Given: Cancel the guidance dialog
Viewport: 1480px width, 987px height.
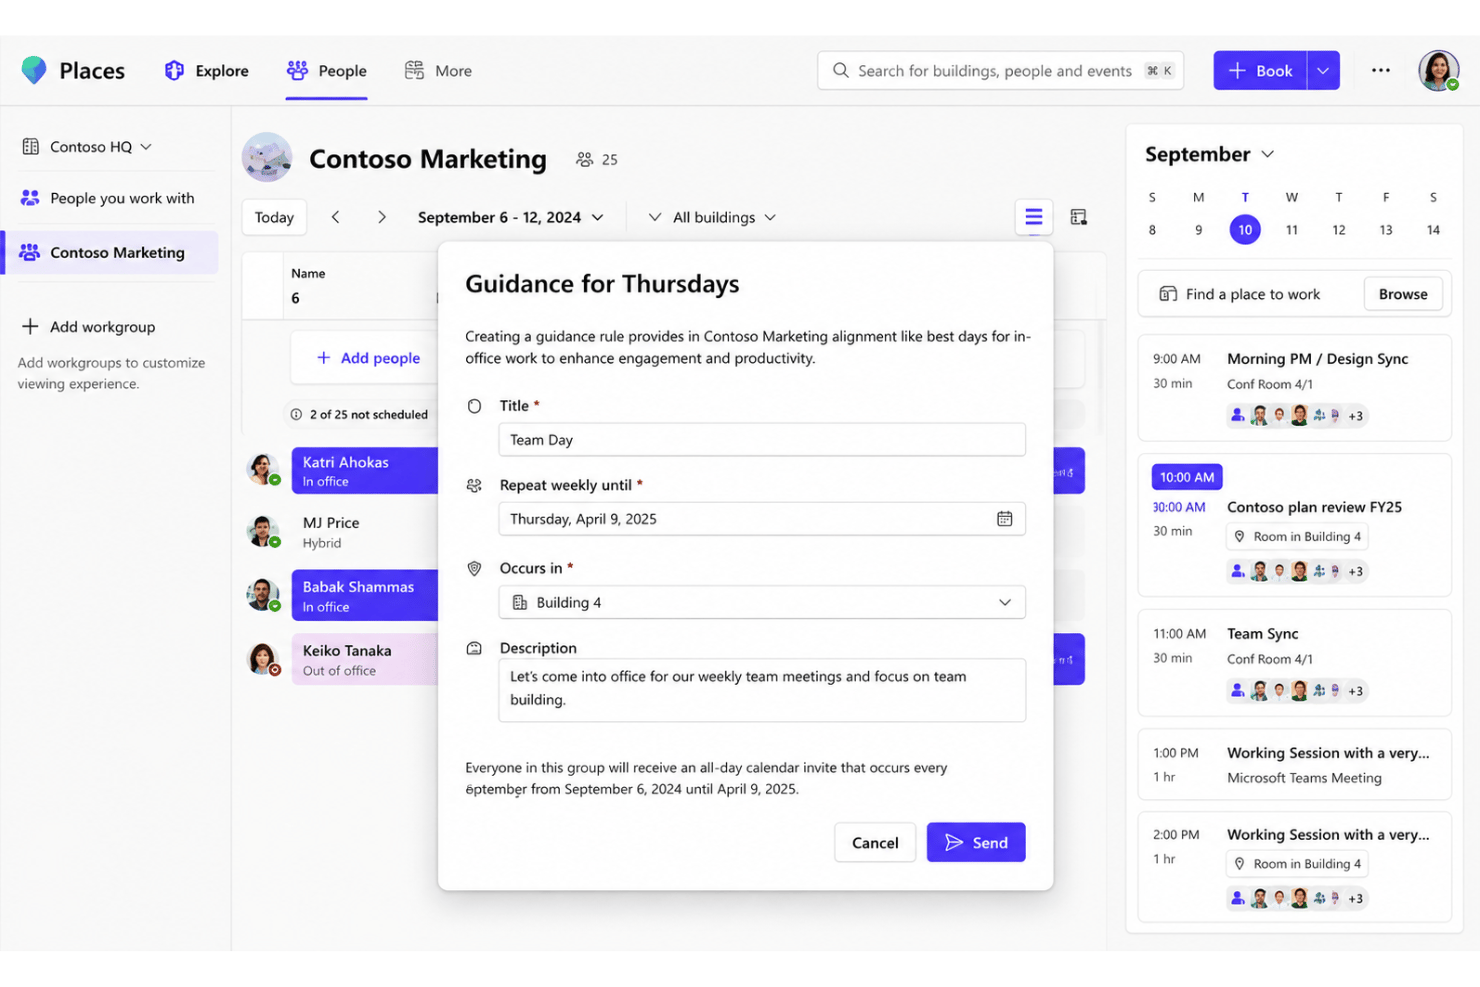Looking at the screenshot, I should point(875,843).
